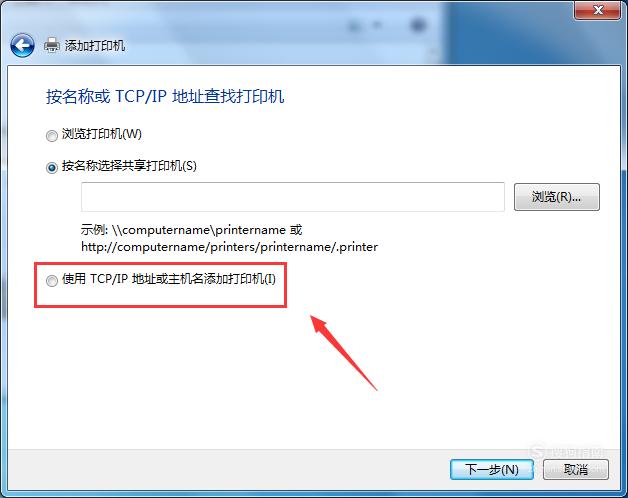Viewport: 628px width, 498px height.
Task: Click the 使用 TCP/IP 地址或主机名添加打印机(I) label
Action: tap(169, 279)
